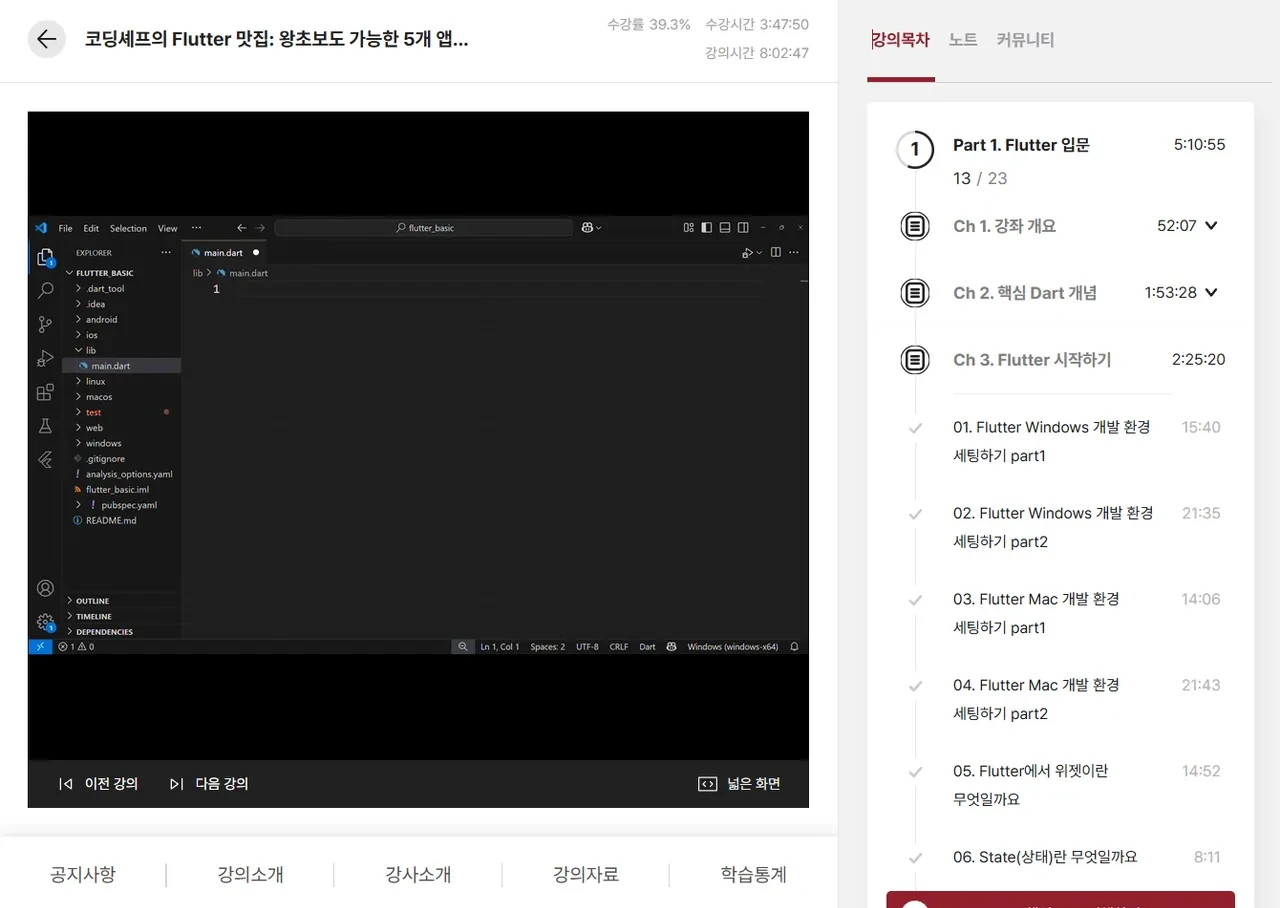The height and width of the screenshot is (908, 1280).
Task: Click the navigate forward arrow in VS Code
Action: click(261, 228)
